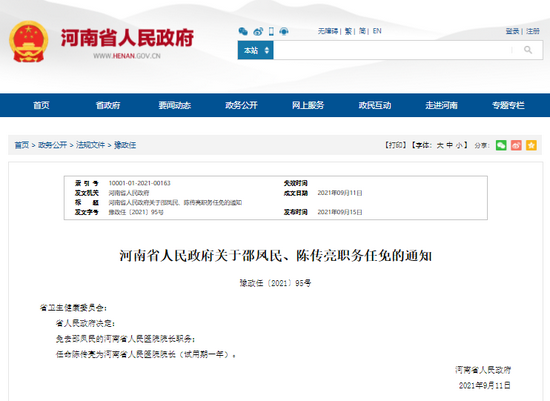Image resolution: width=550 pixels, height=401 pixels.
Task: Open 走进河南 in the navigation bar
Action: pyautogui.click(x=441, y=105)
